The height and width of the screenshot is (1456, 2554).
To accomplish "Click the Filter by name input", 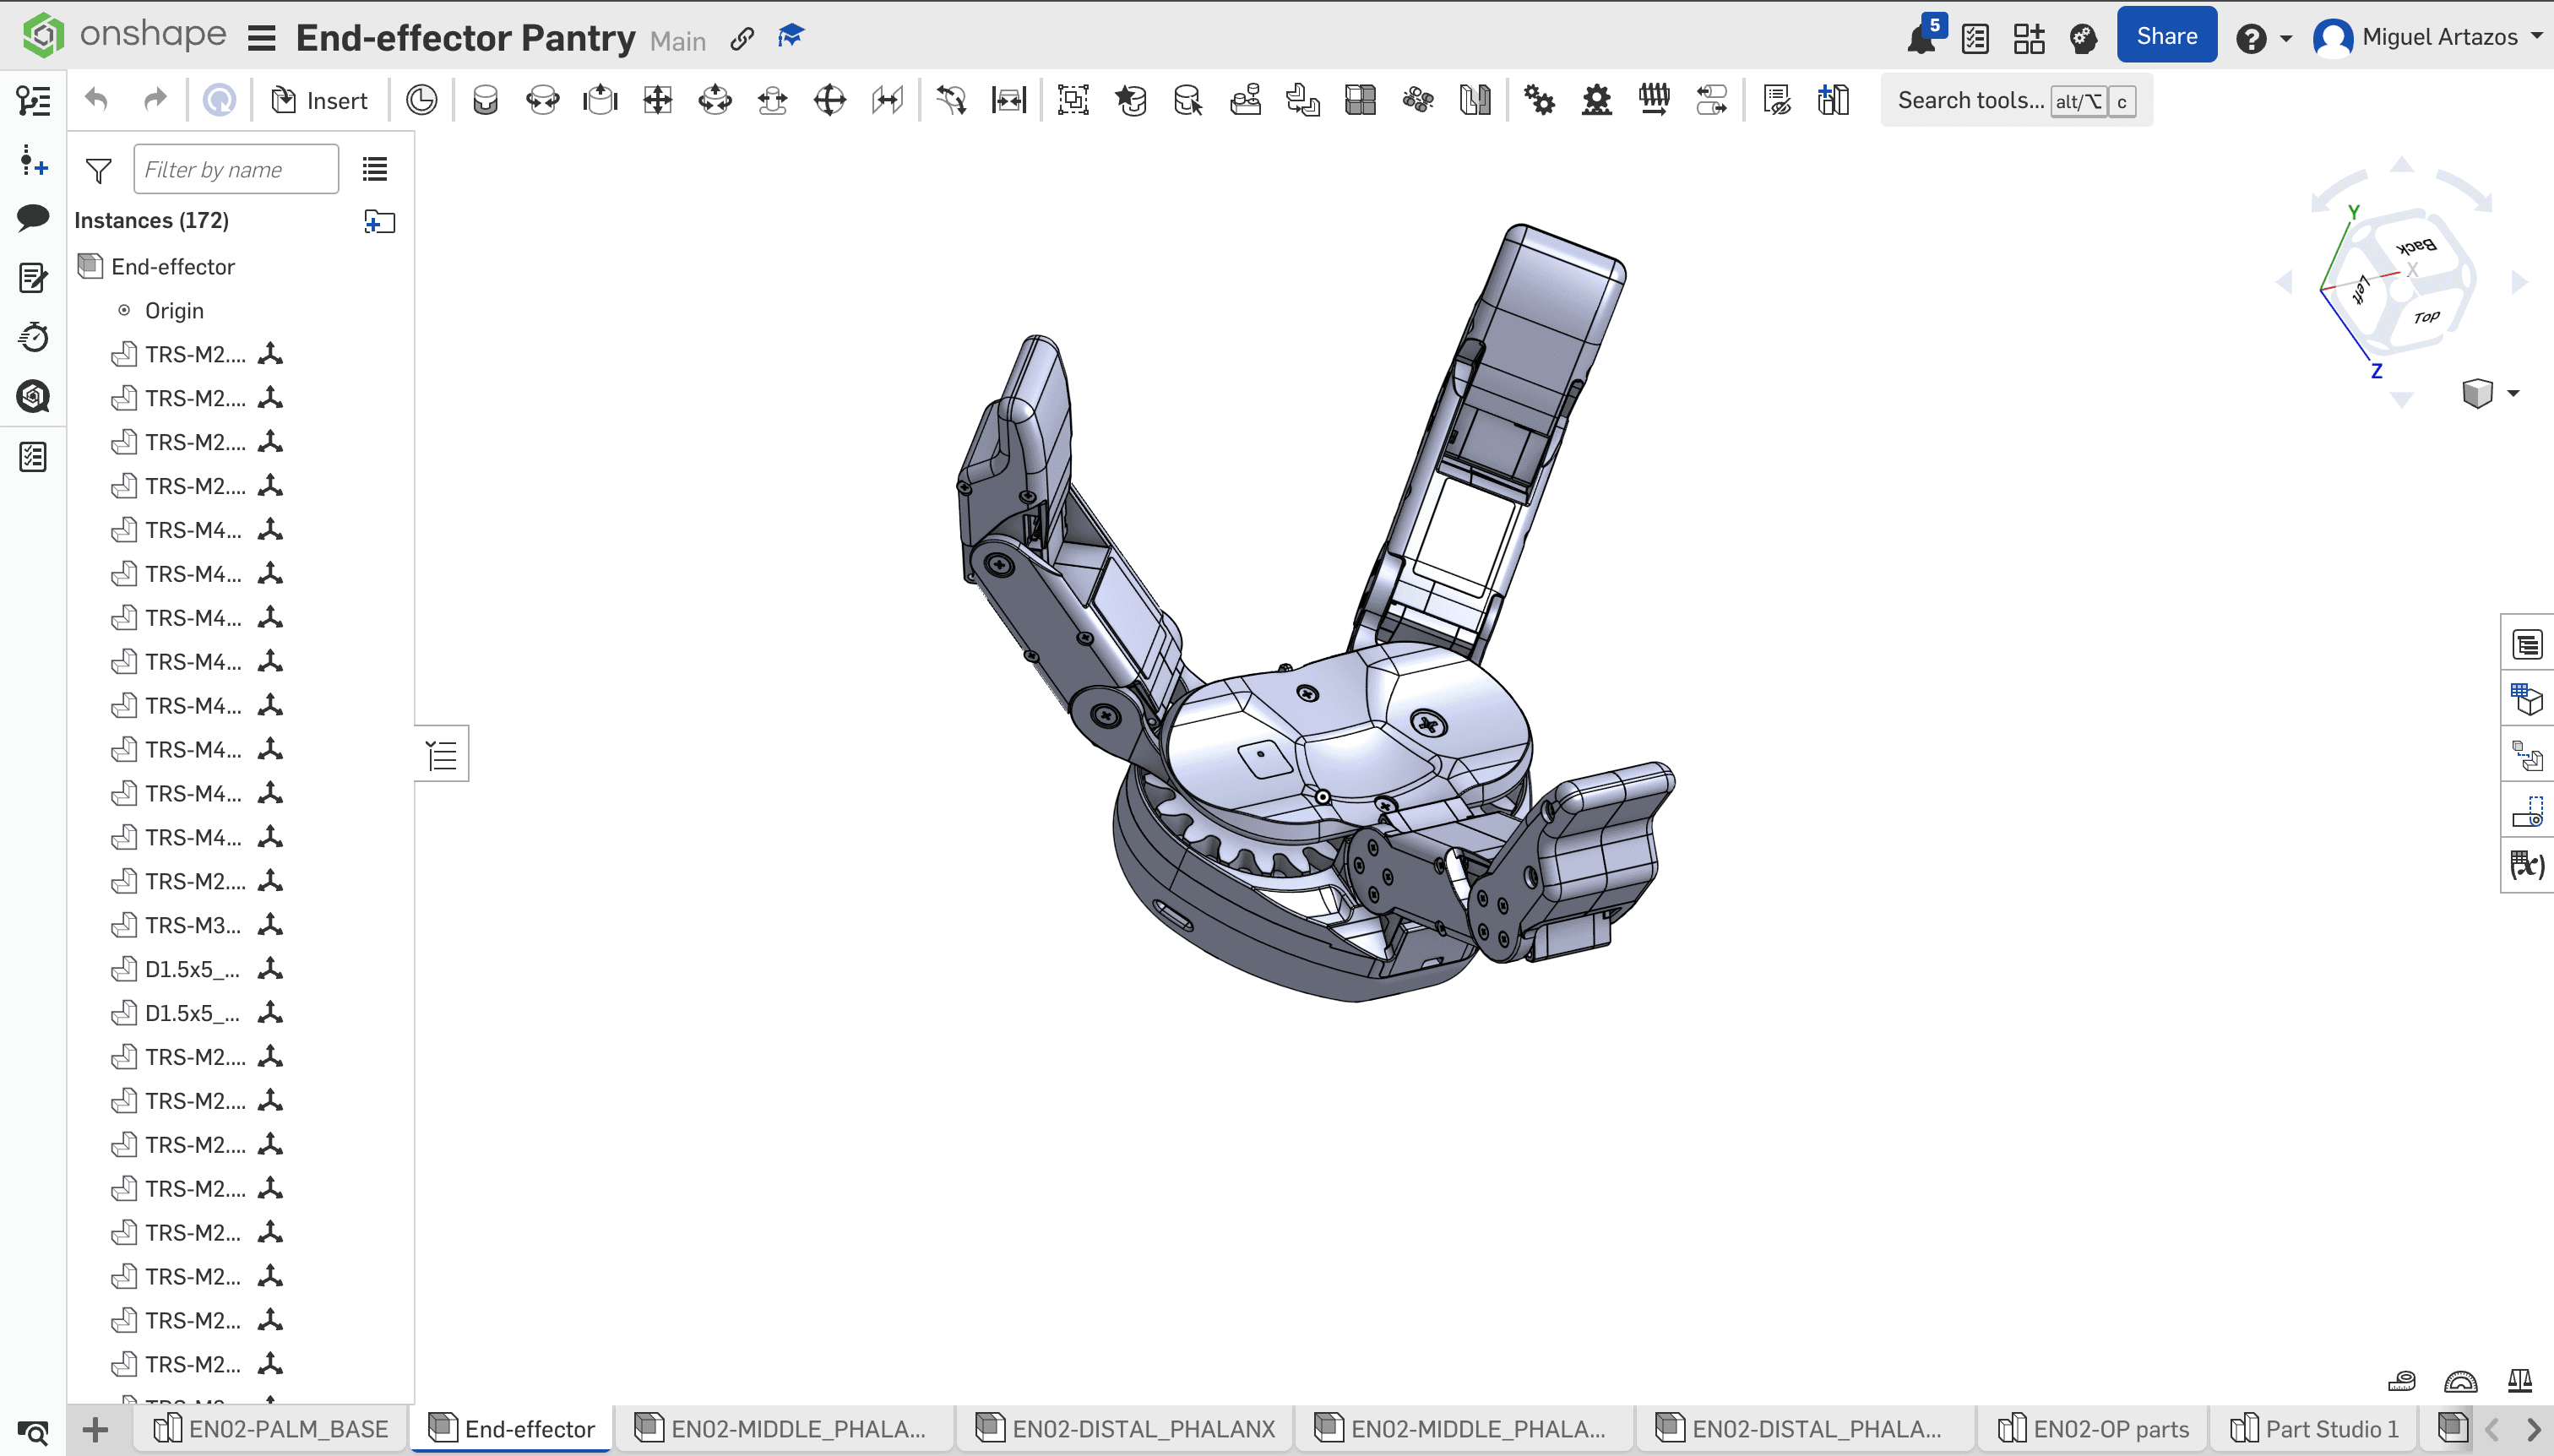I will point(236,169).
